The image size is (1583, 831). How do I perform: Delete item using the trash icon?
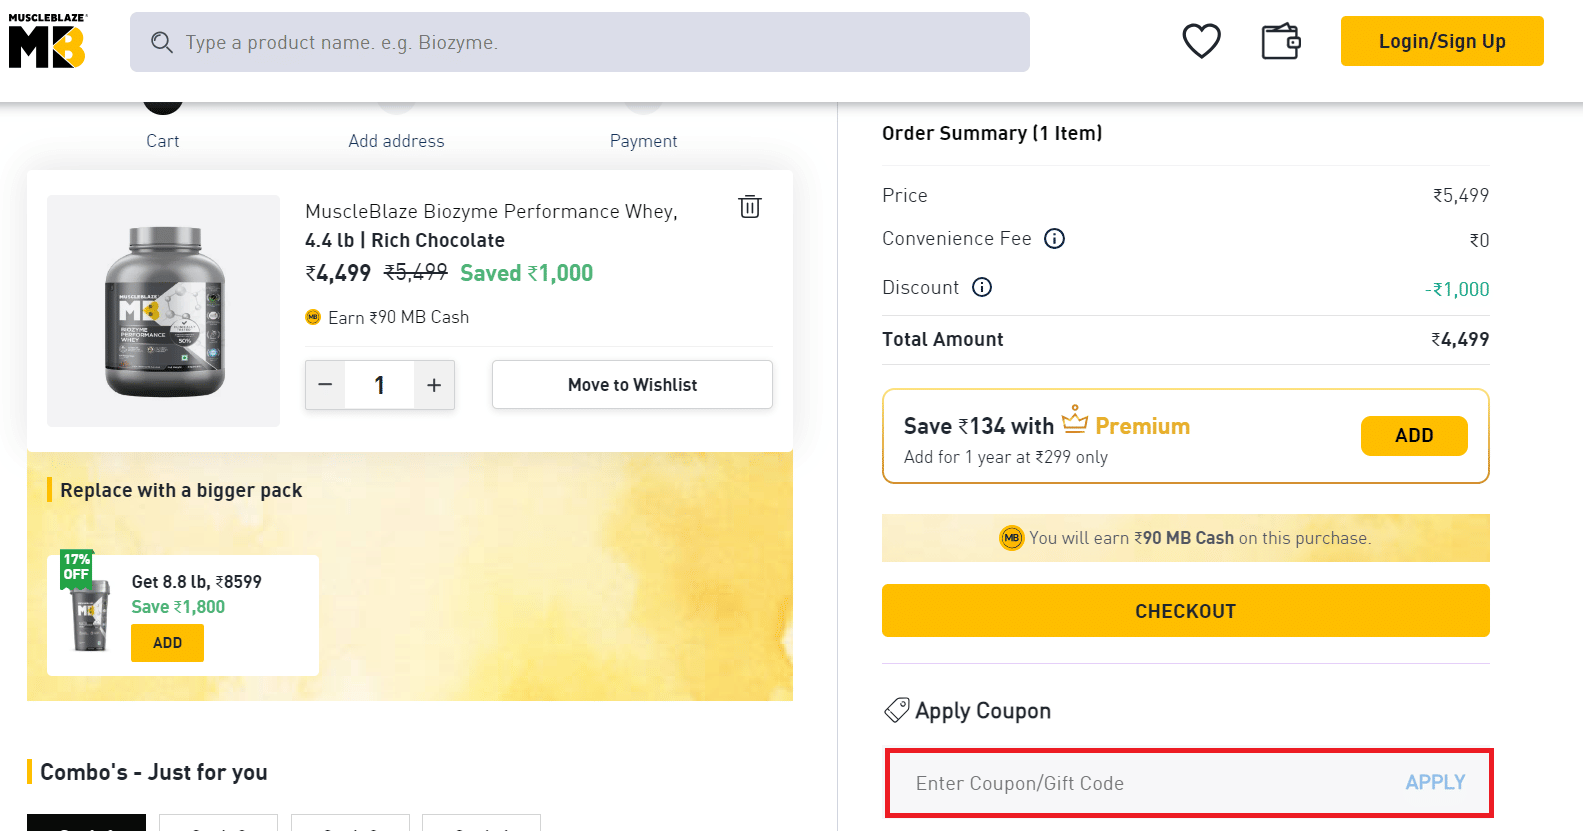click(749, 207)
